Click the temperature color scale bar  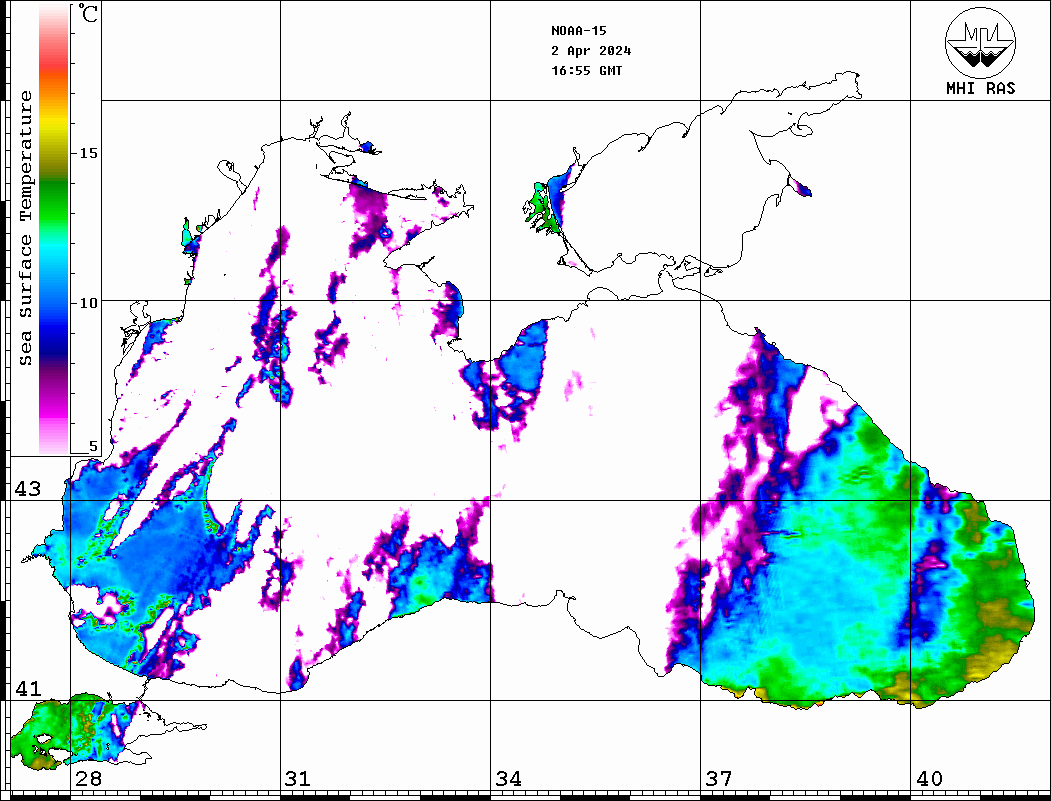[54, 230]
